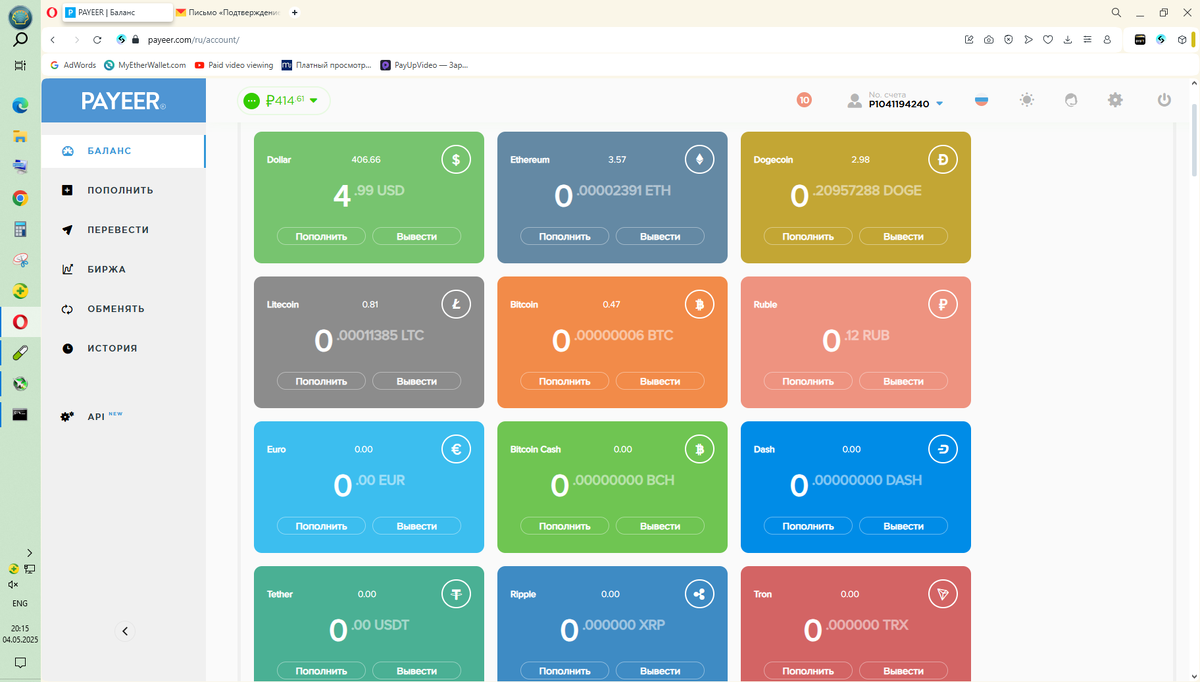Click Вывести on the Euro card
The image size is (1200, 682).
click(x=417, y=526)
